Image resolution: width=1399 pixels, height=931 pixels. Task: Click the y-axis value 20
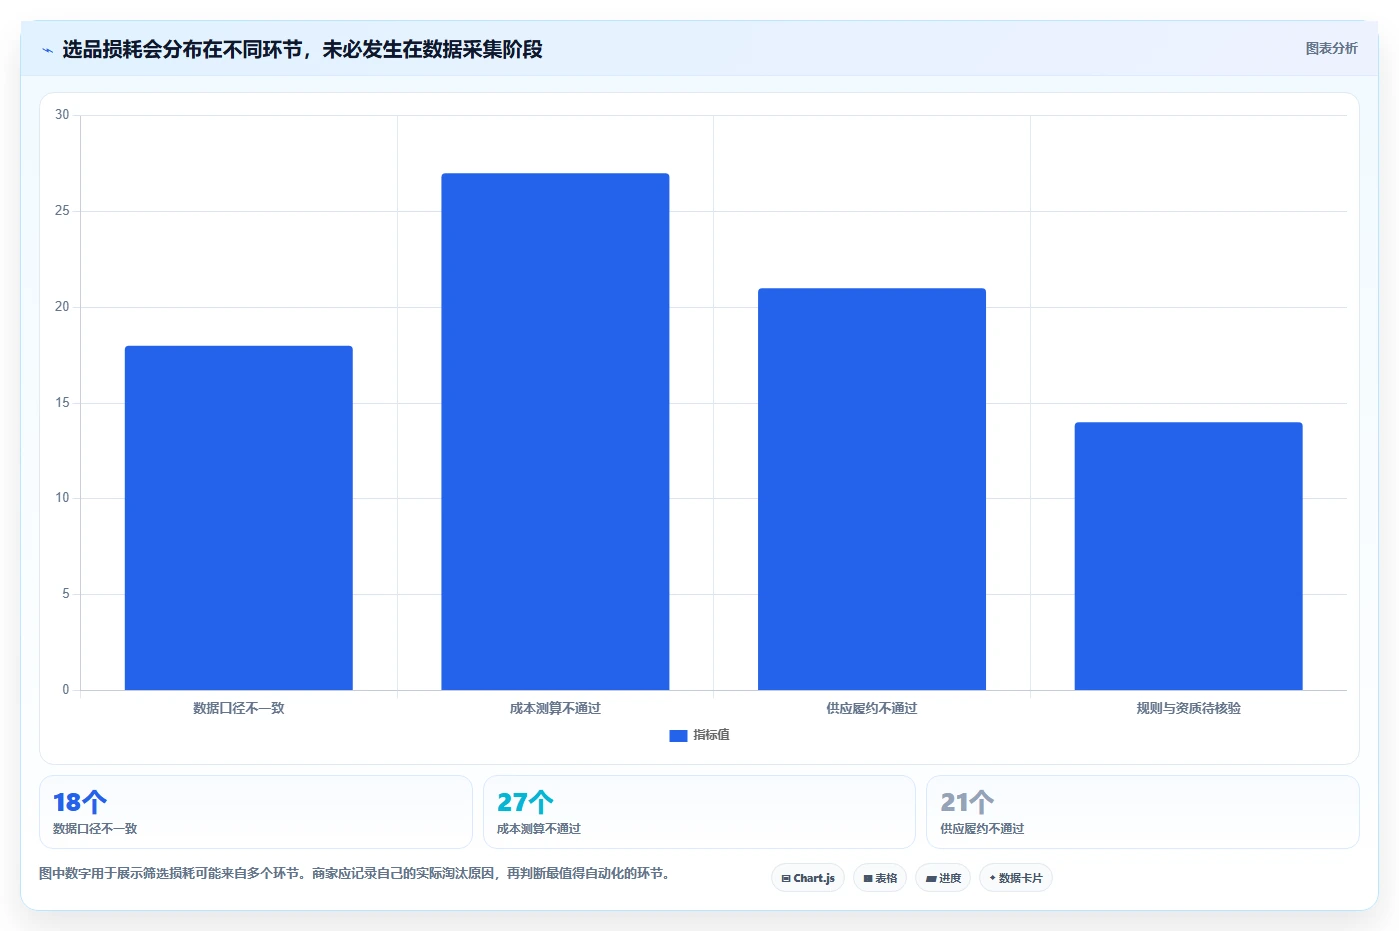pyautogui.click(x=62, y=307)
